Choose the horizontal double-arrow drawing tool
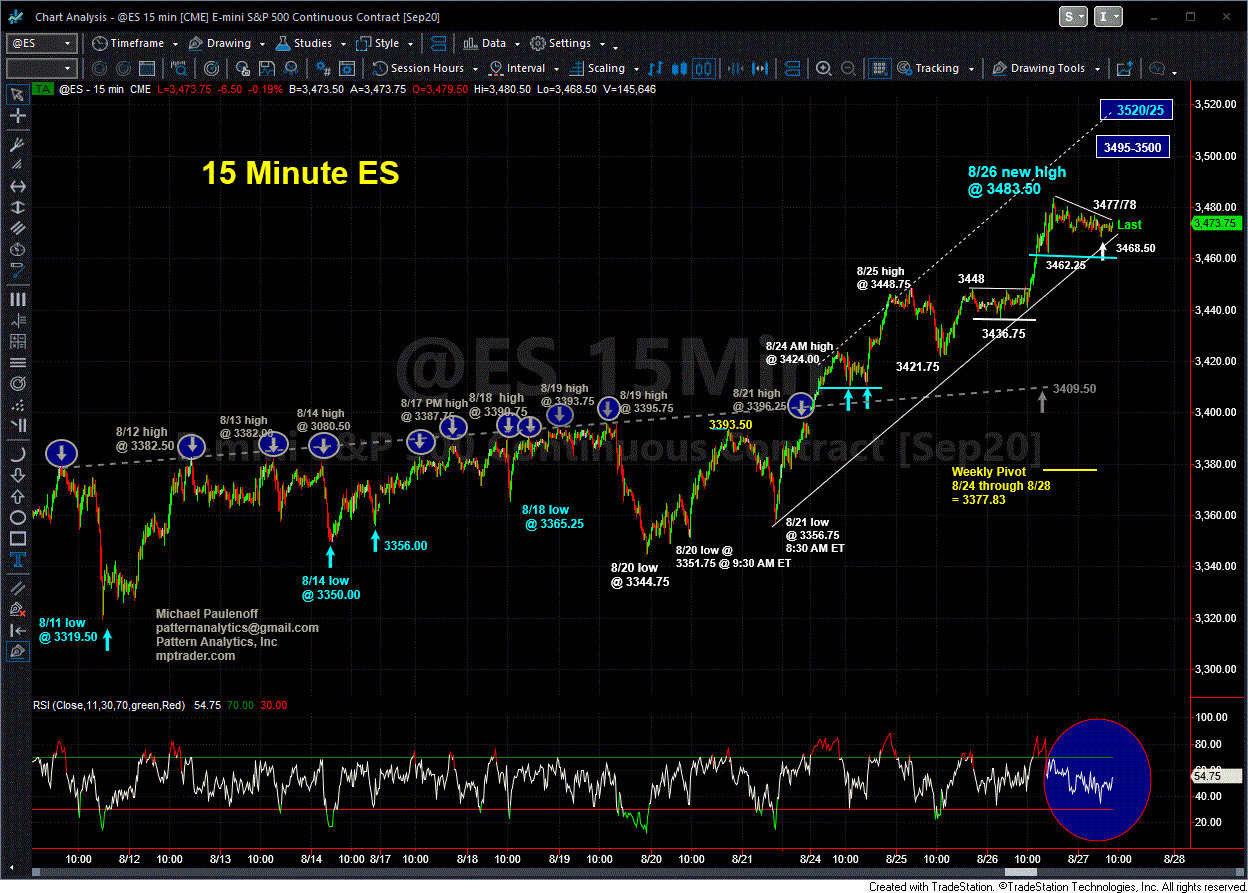 pos(17,187)
